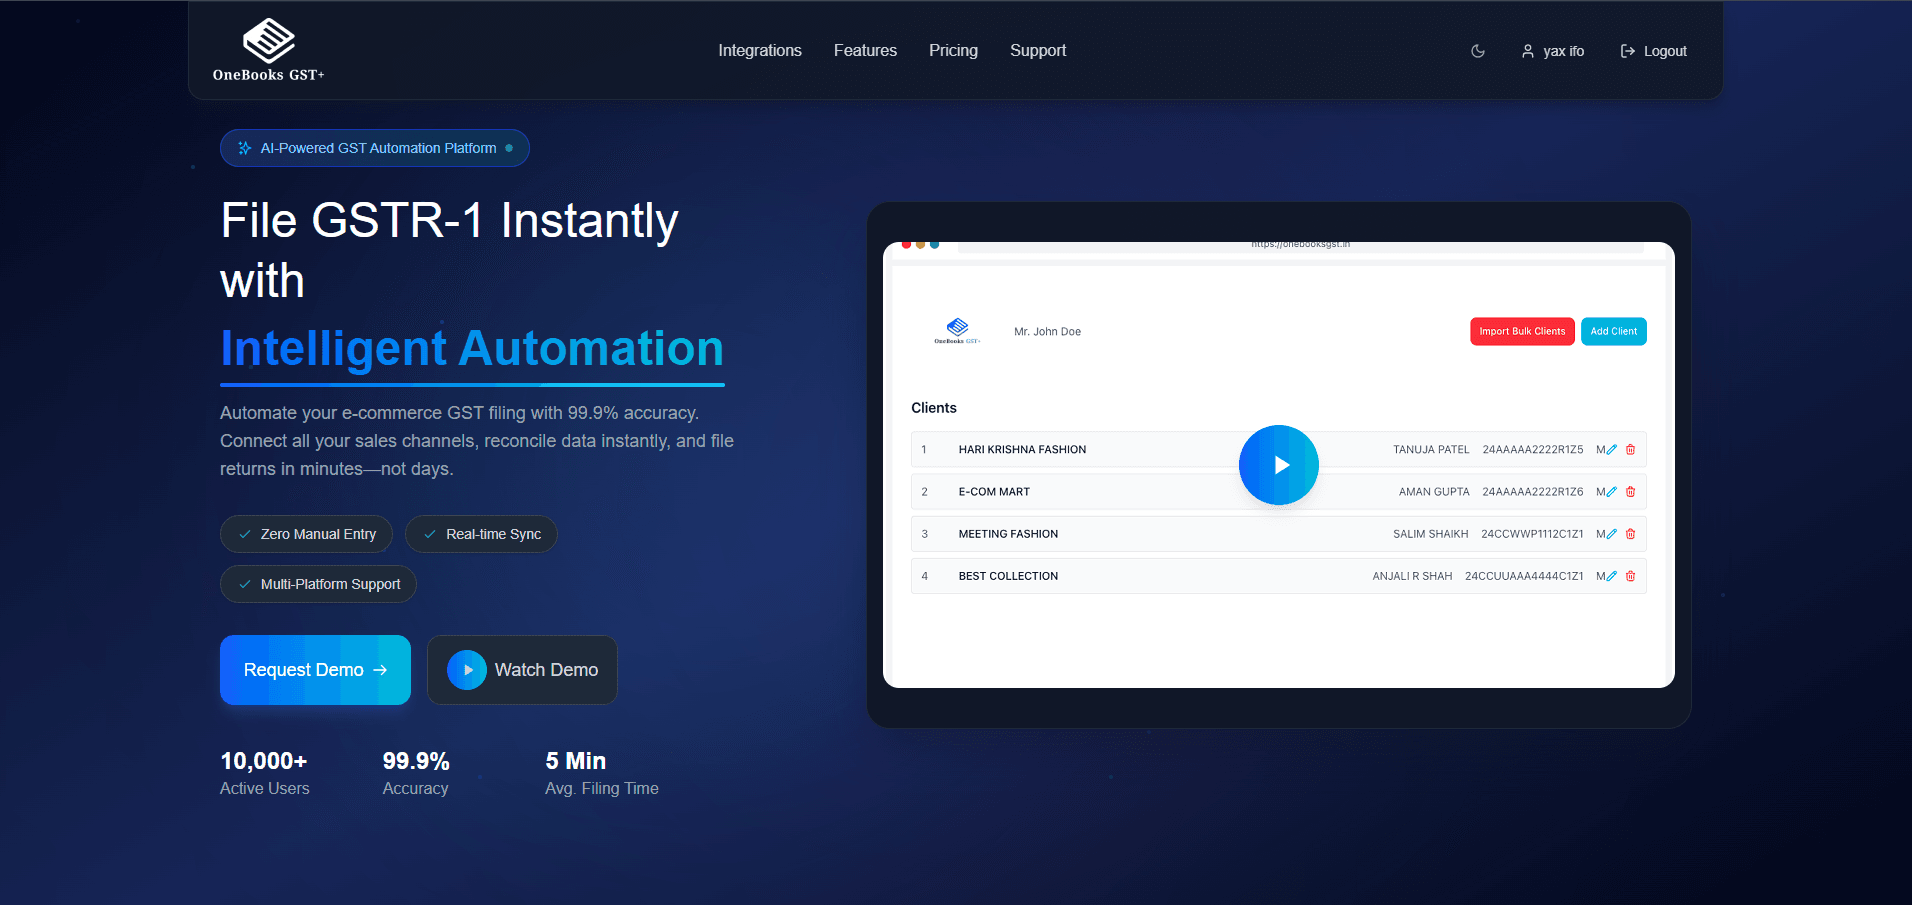The width and height of the screenshot is (1912, 905).
Task: Open the Integrations menu item
Action: pyautogui.click(x=759, y=51)
